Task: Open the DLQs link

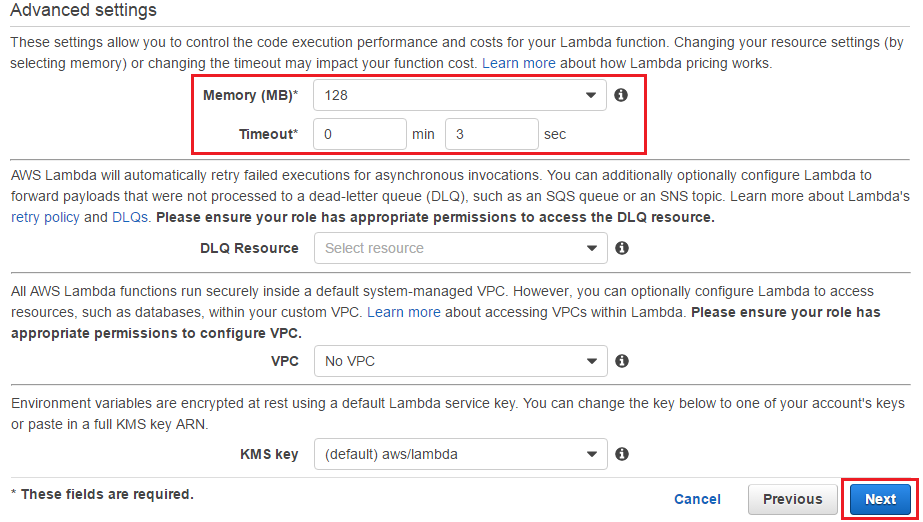Action: pyautogui.click(x=130, y=217)
